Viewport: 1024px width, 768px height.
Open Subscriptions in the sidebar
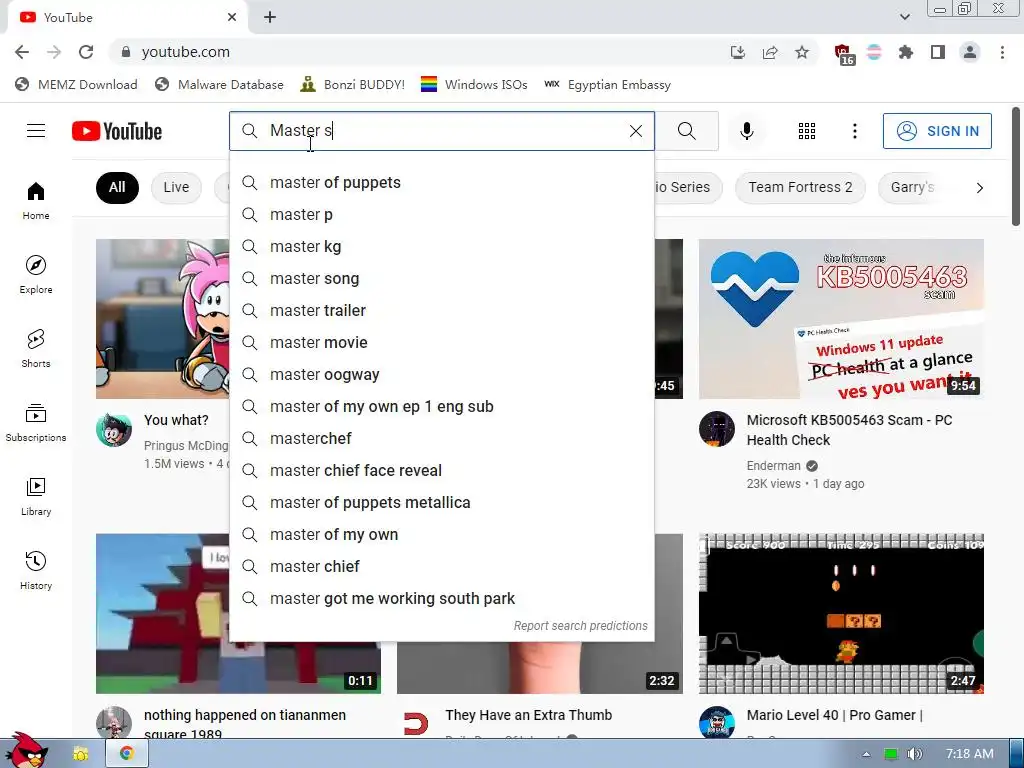pos(36,423)
